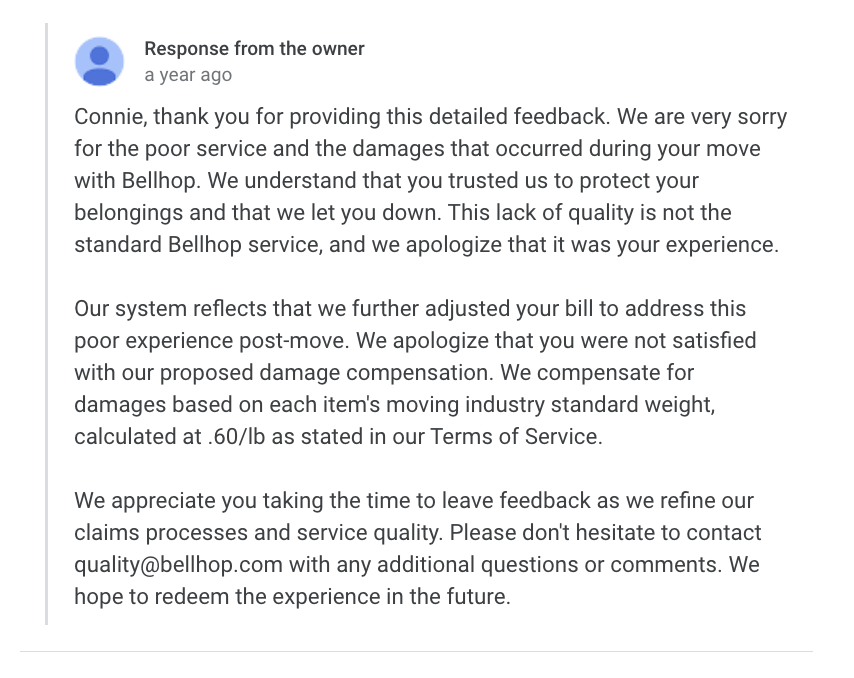The image size is (854, 678).
Task: Click the "Response from the owner" heading
Action: tap(254, 49)
